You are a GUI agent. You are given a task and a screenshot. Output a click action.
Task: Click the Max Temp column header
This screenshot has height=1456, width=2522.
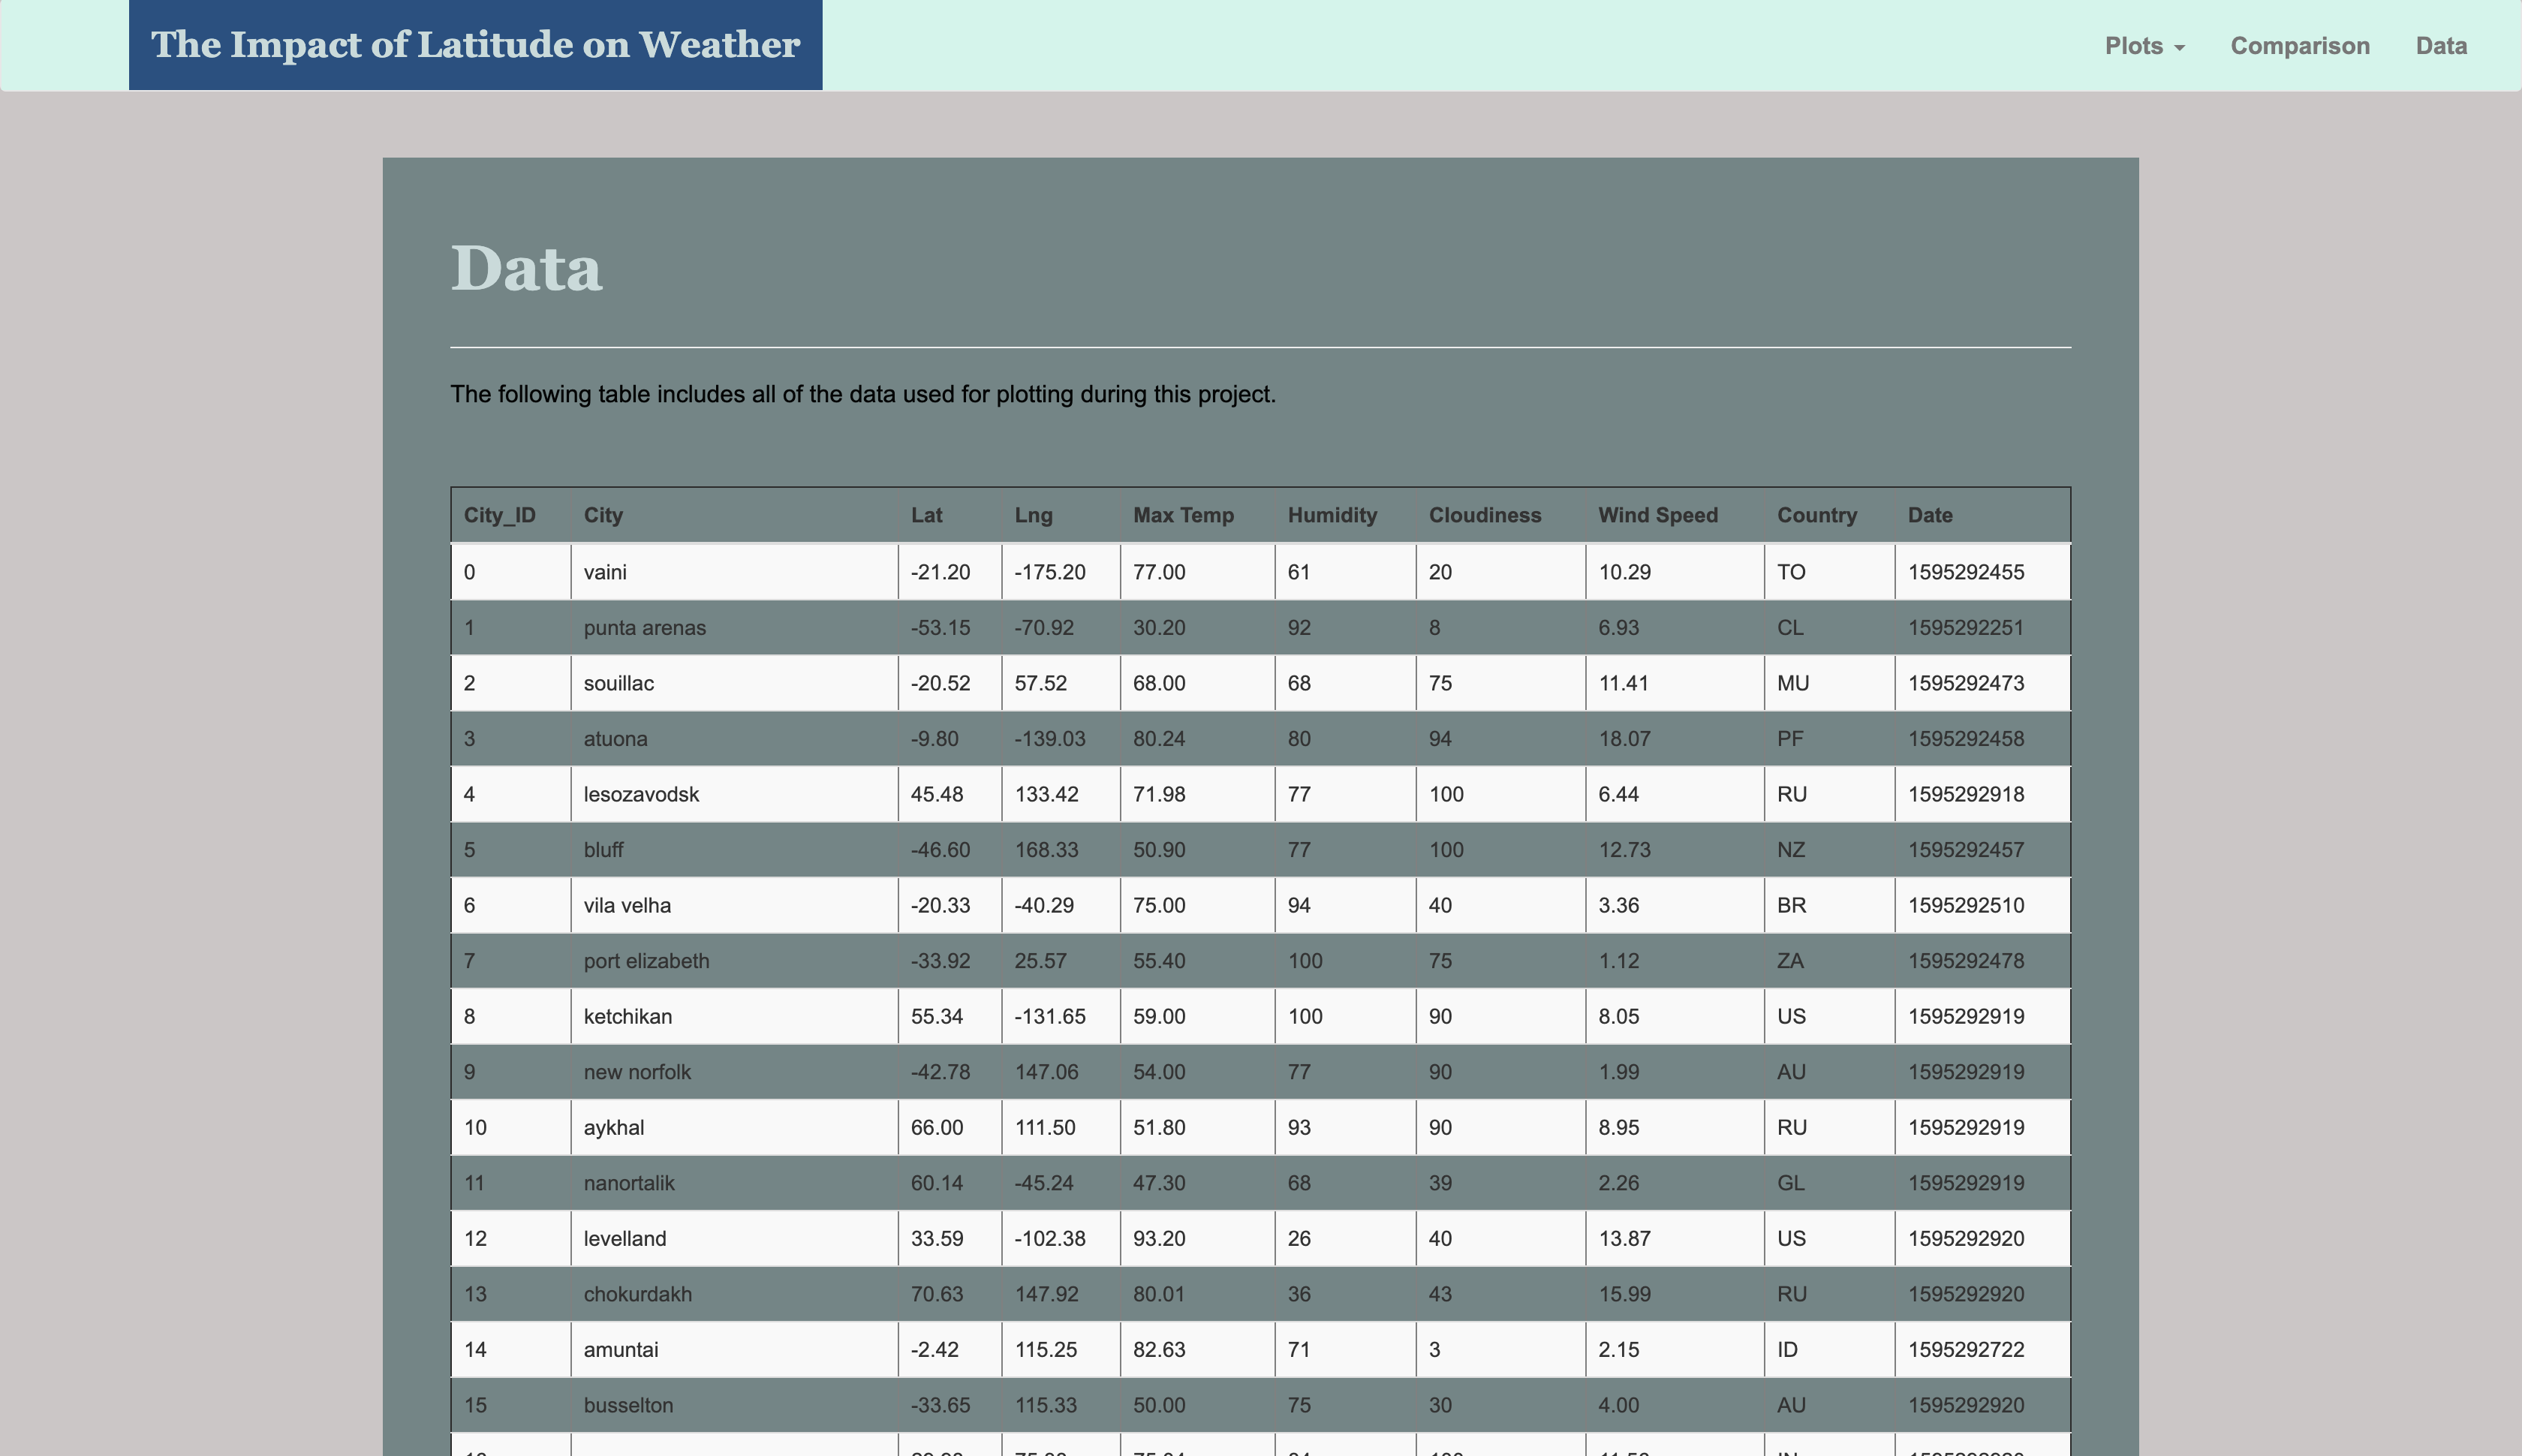1182,515
